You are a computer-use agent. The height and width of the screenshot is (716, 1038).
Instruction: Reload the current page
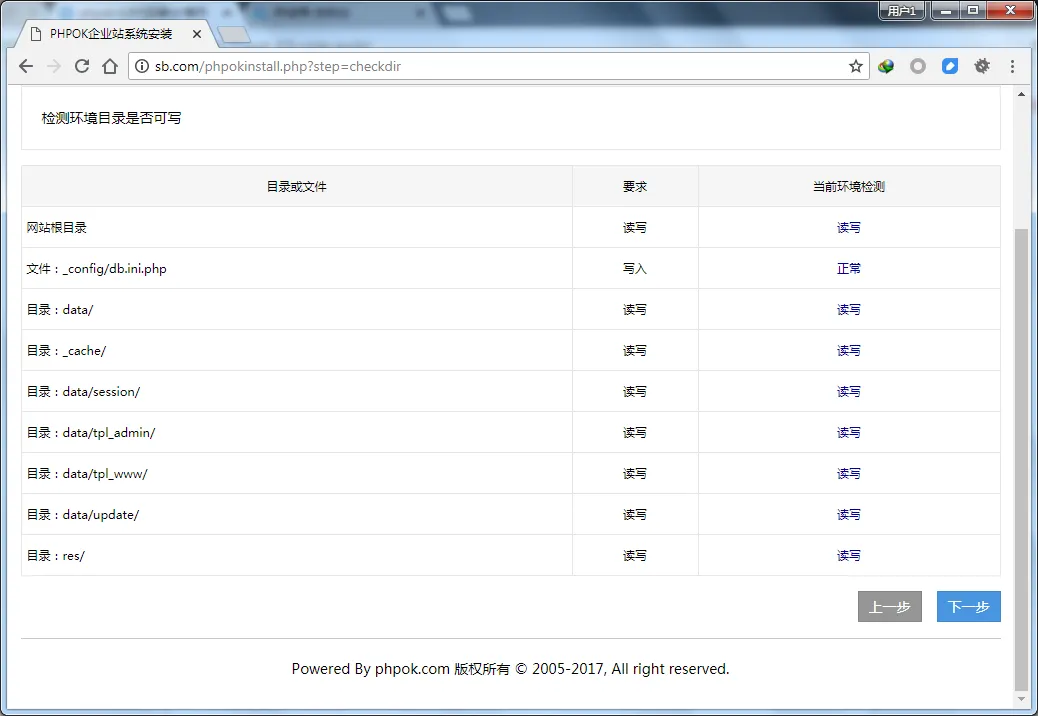(x=82, y=66)
